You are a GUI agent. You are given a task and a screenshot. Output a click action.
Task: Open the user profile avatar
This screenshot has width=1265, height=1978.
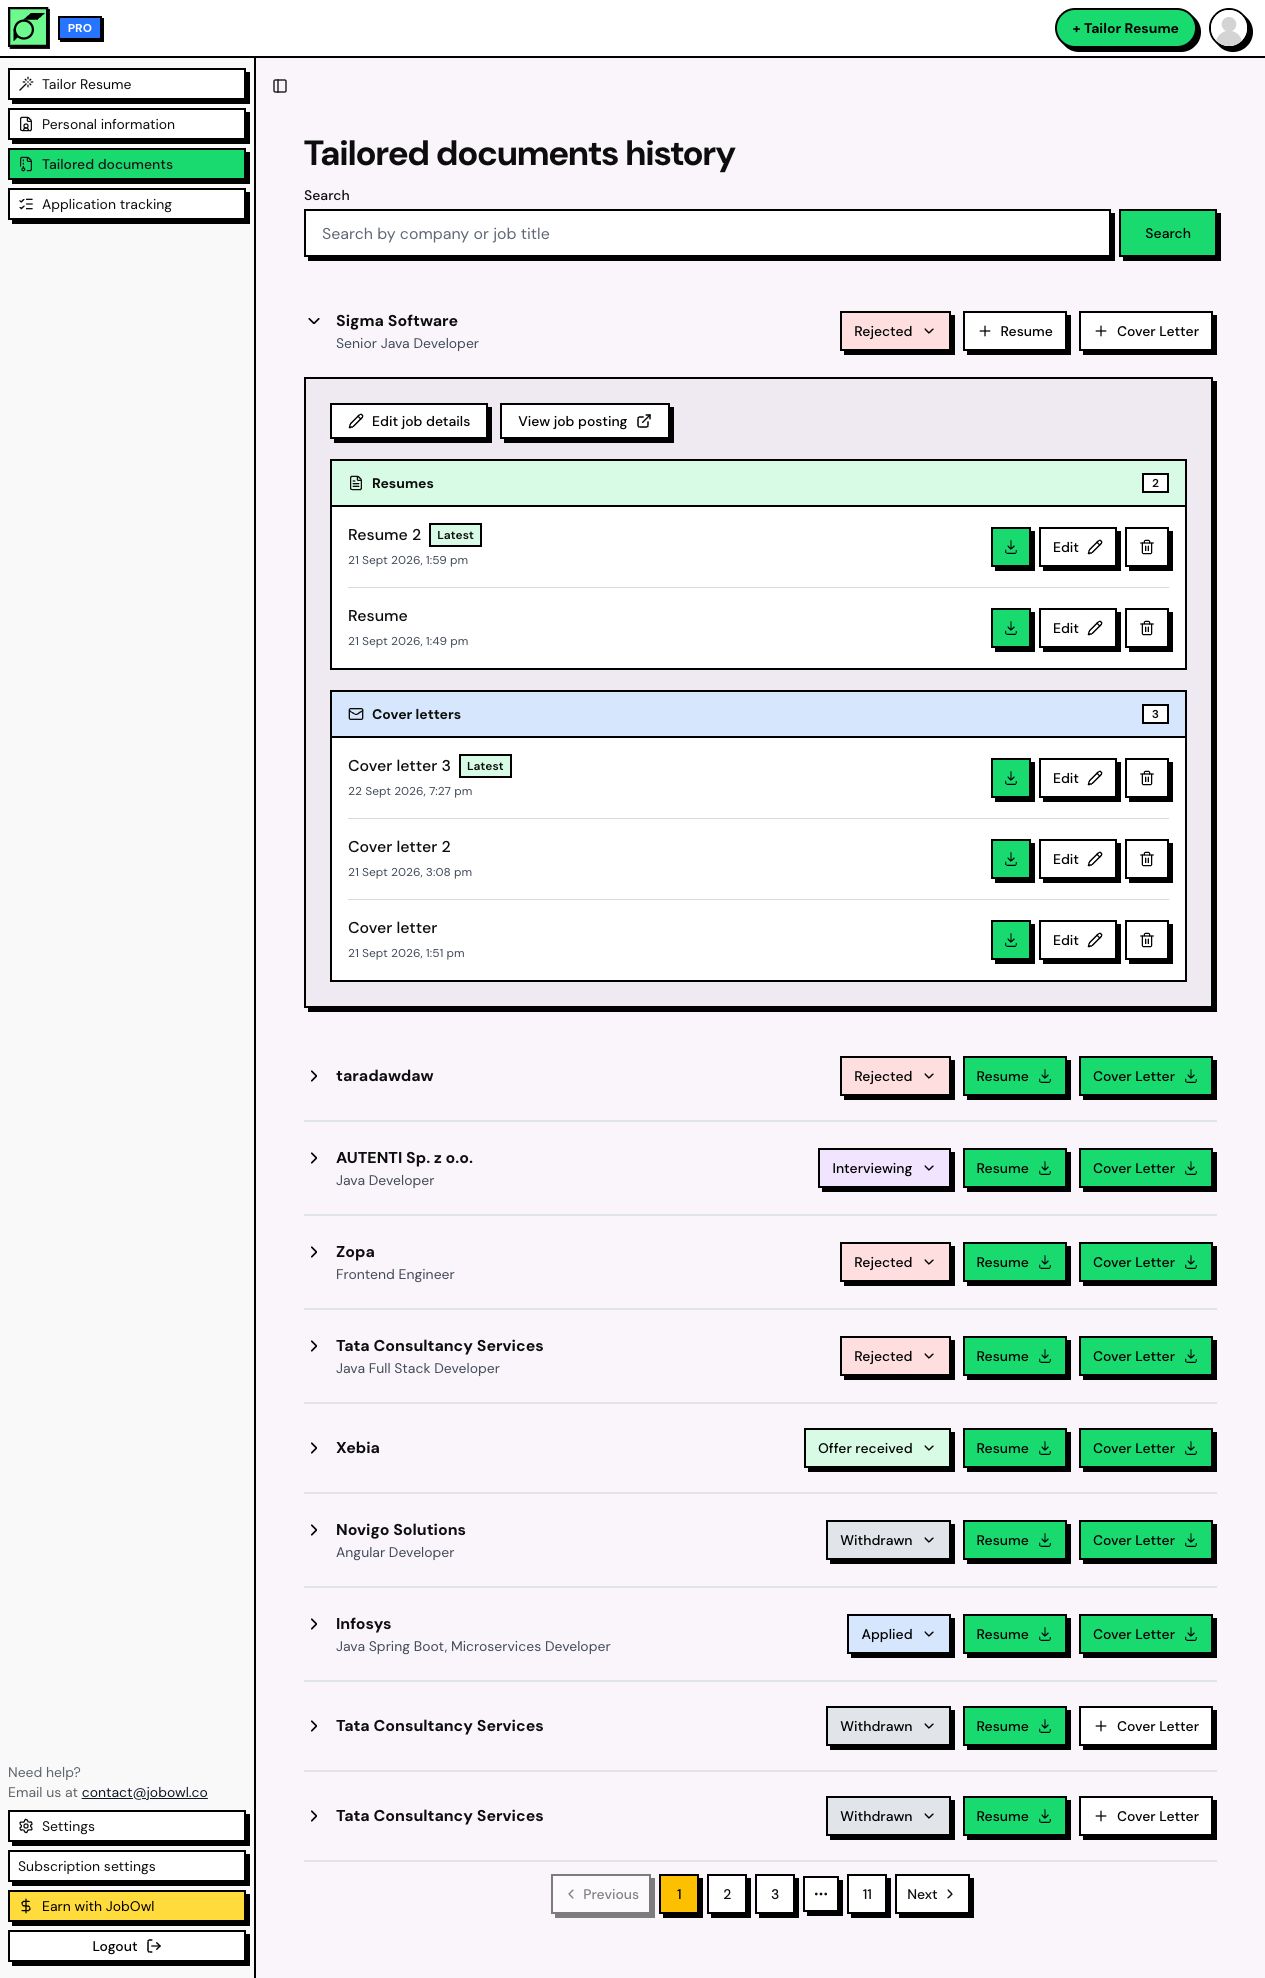click(1229, 28)
